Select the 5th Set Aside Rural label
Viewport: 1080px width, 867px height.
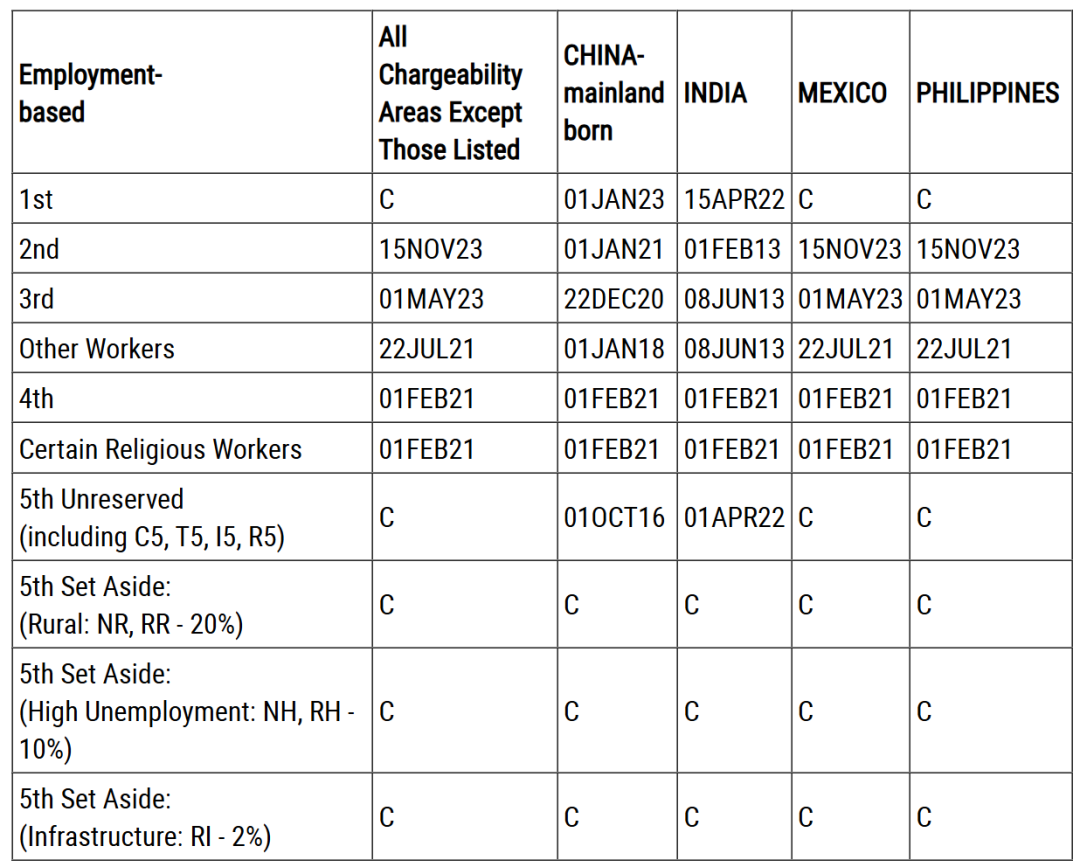tap(131, 605)
